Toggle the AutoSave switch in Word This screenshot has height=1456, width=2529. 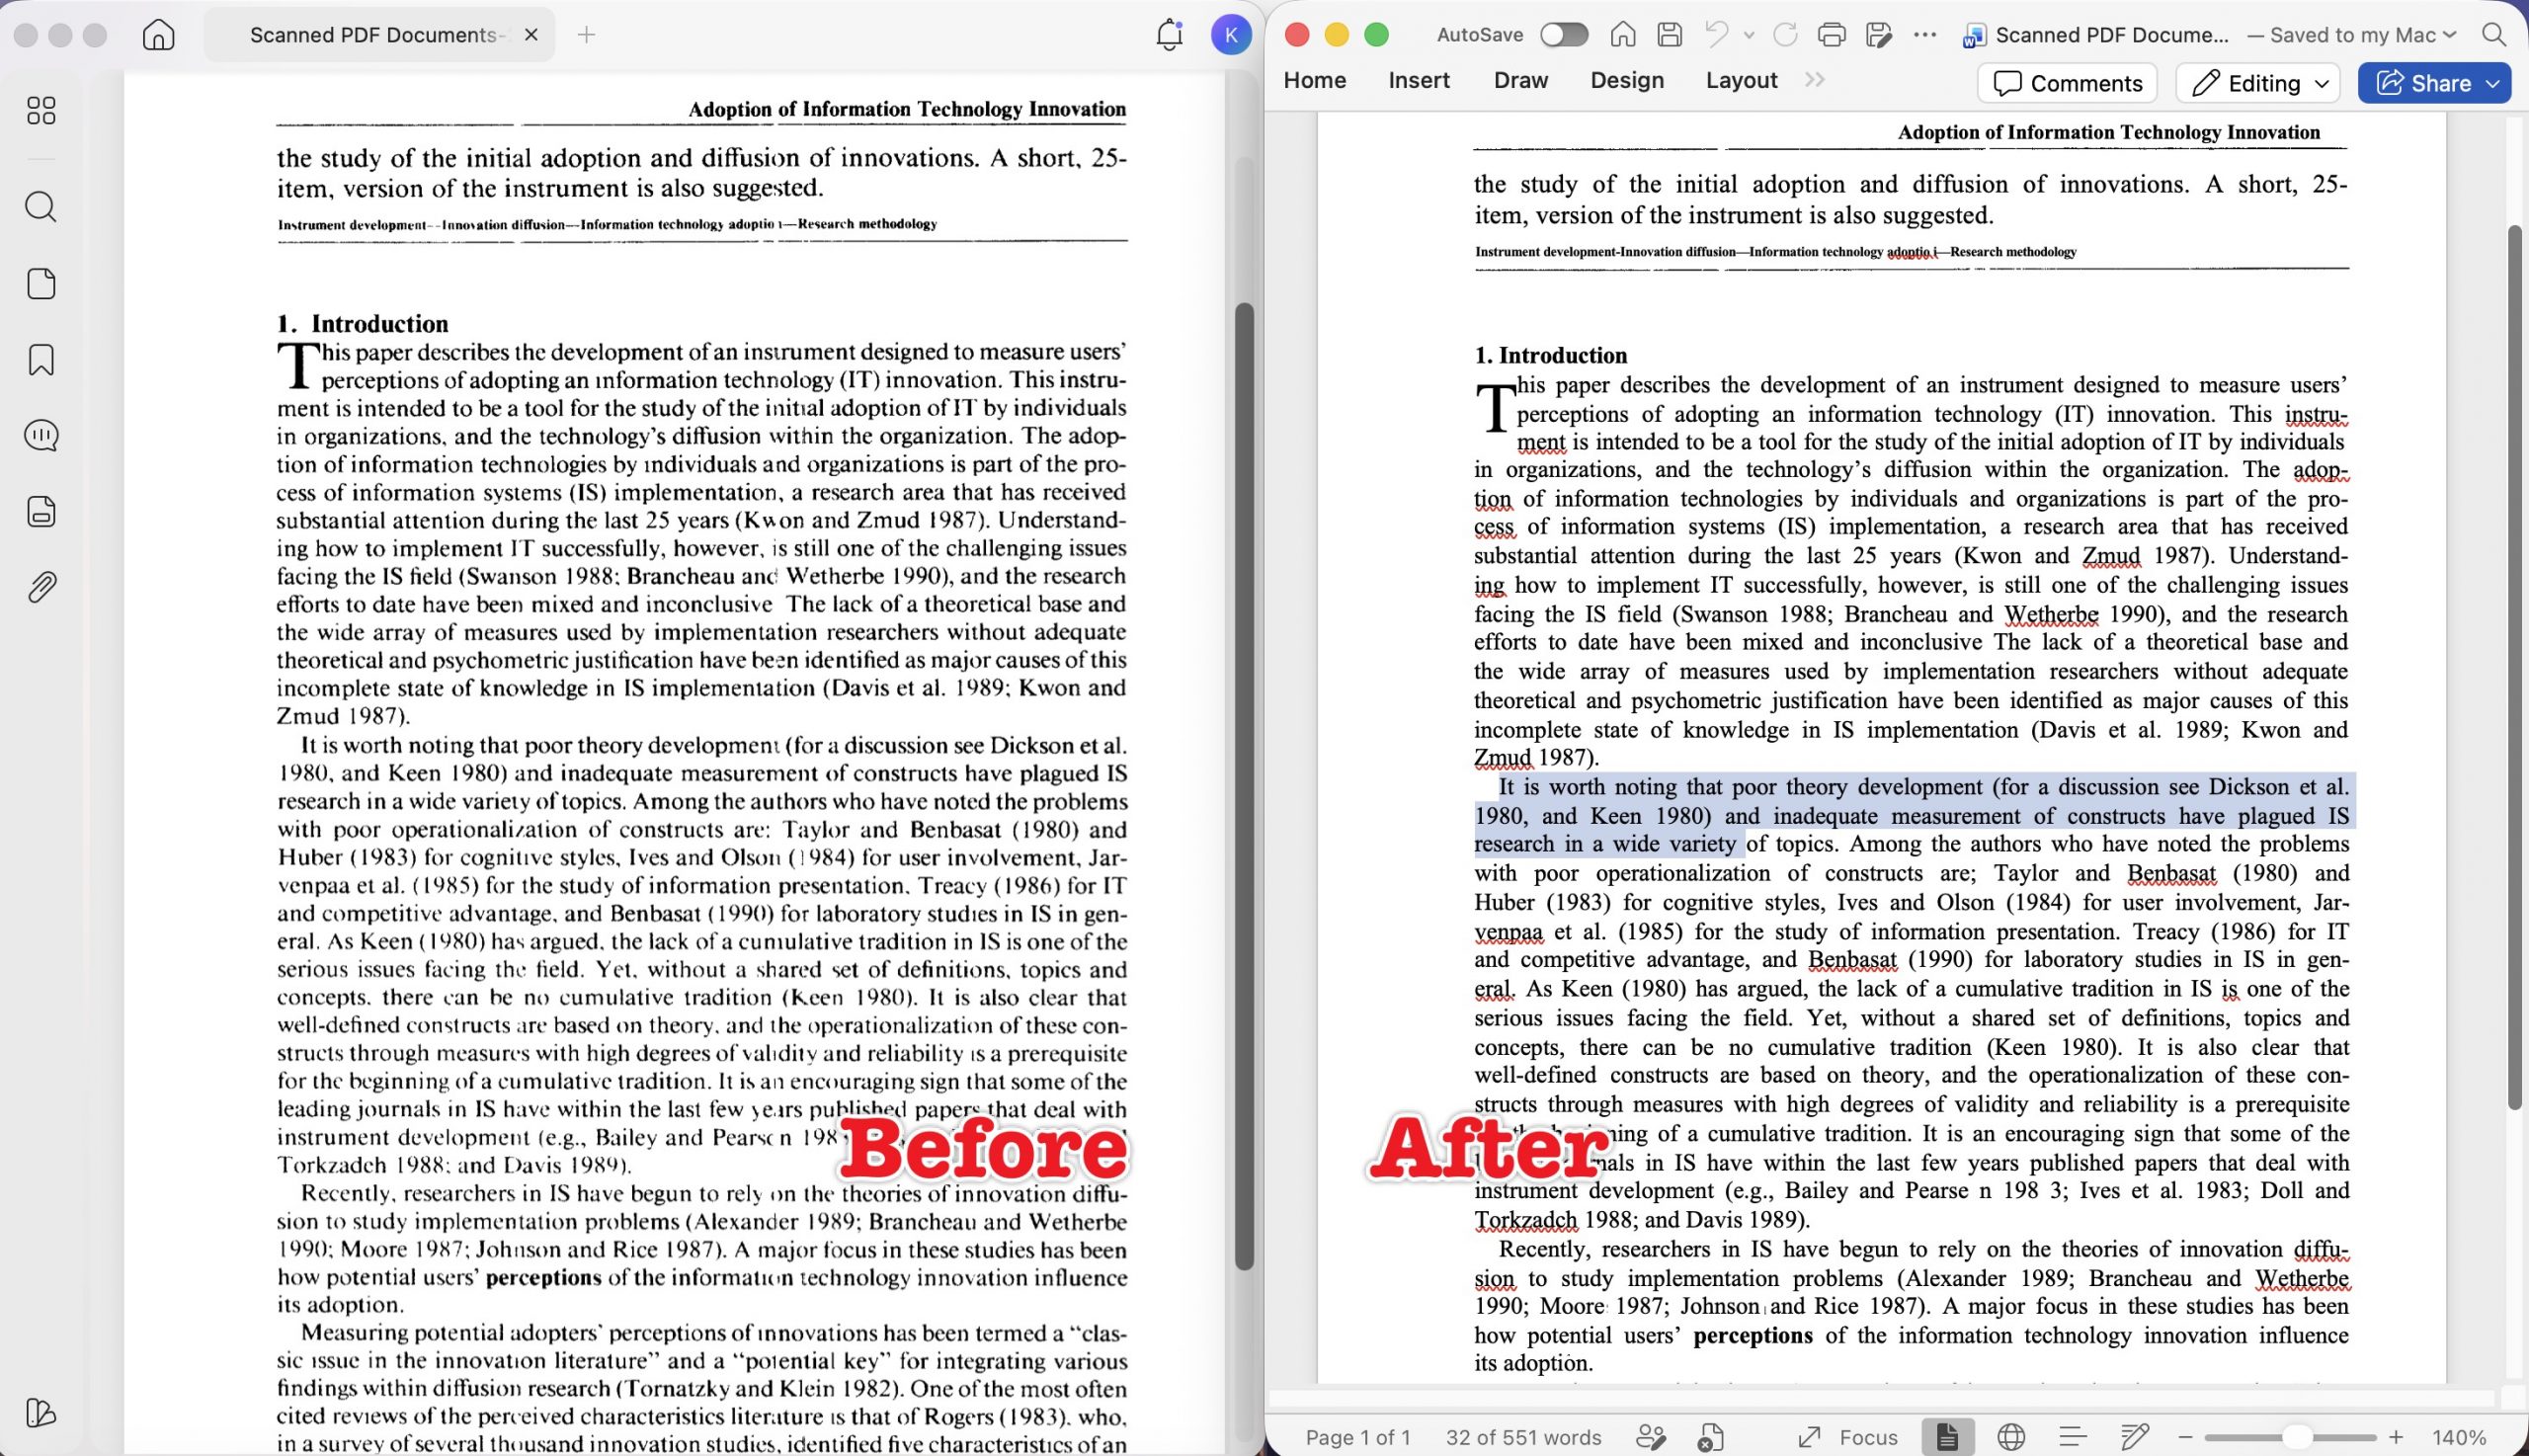tap(1564, 35)
